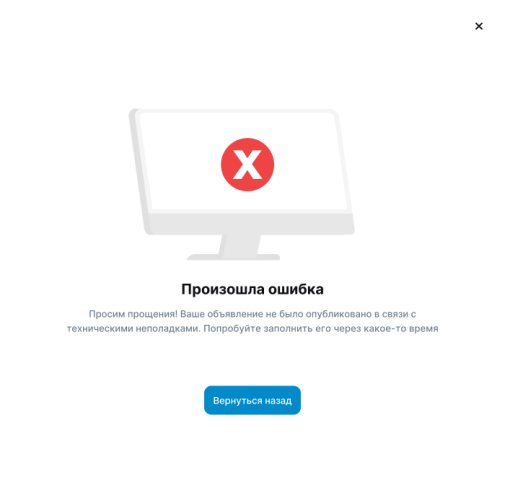The height and width of the screenshot is (480, 505).
Task: Click the 'Просим прощения!' text
Action: 133,314
